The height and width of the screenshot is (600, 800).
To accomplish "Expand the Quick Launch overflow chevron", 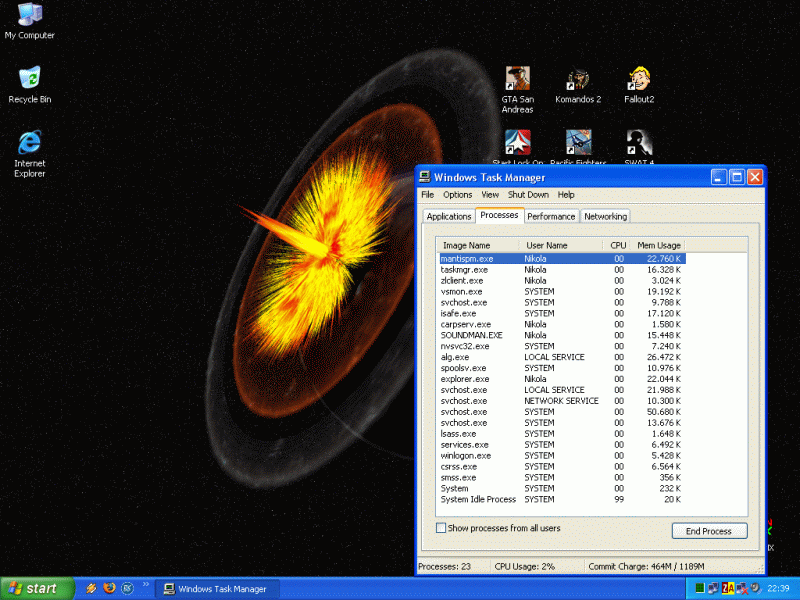I will [x=146, y=585].
